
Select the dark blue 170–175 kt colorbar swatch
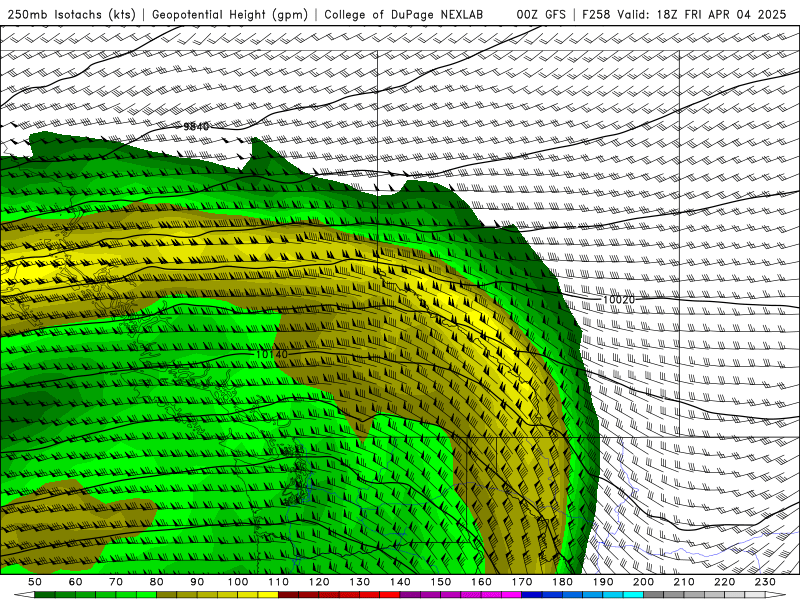pyautogui.click(x=532, y=595)
